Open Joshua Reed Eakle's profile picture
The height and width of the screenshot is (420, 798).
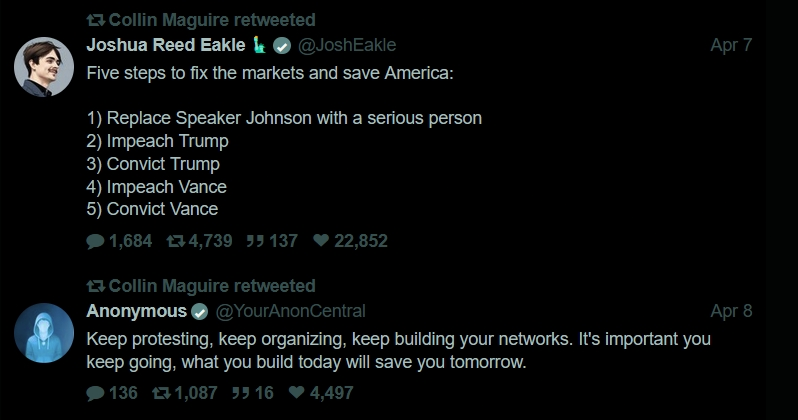pyautogui.click(x=41, y=68)
